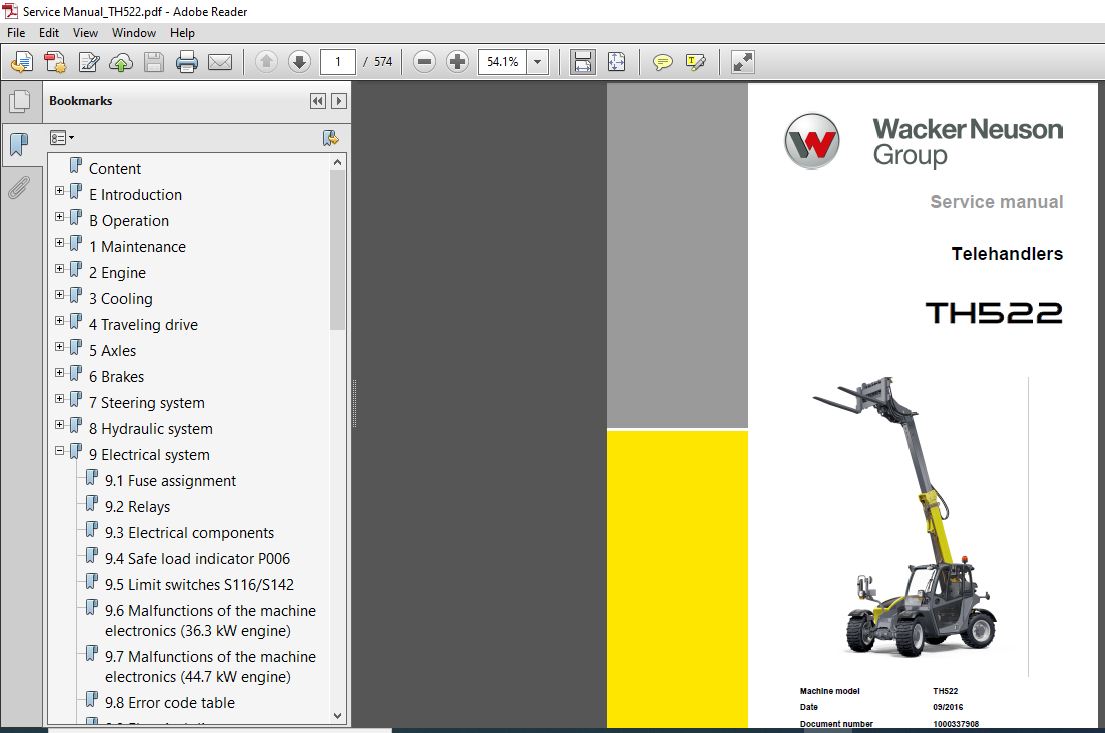1105x733 pixels.
Task: Expand the B Operation bookmark
Action: point(60,217)
